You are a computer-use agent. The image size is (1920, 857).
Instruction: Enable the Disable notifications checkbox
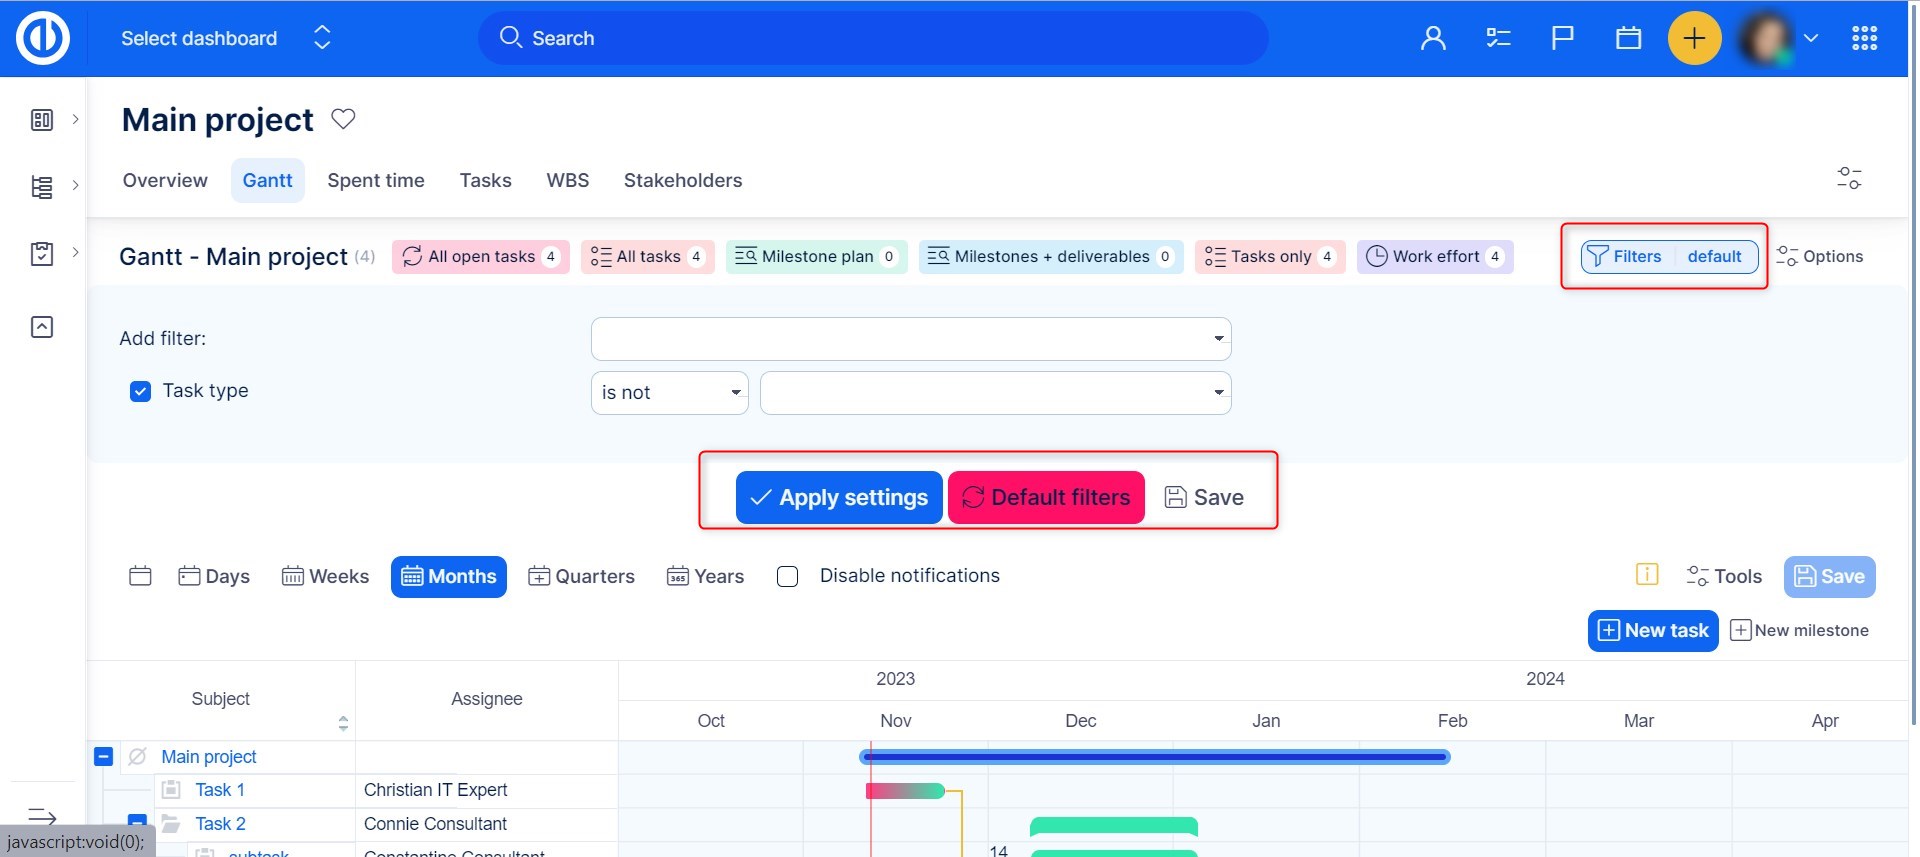[788, 576]
